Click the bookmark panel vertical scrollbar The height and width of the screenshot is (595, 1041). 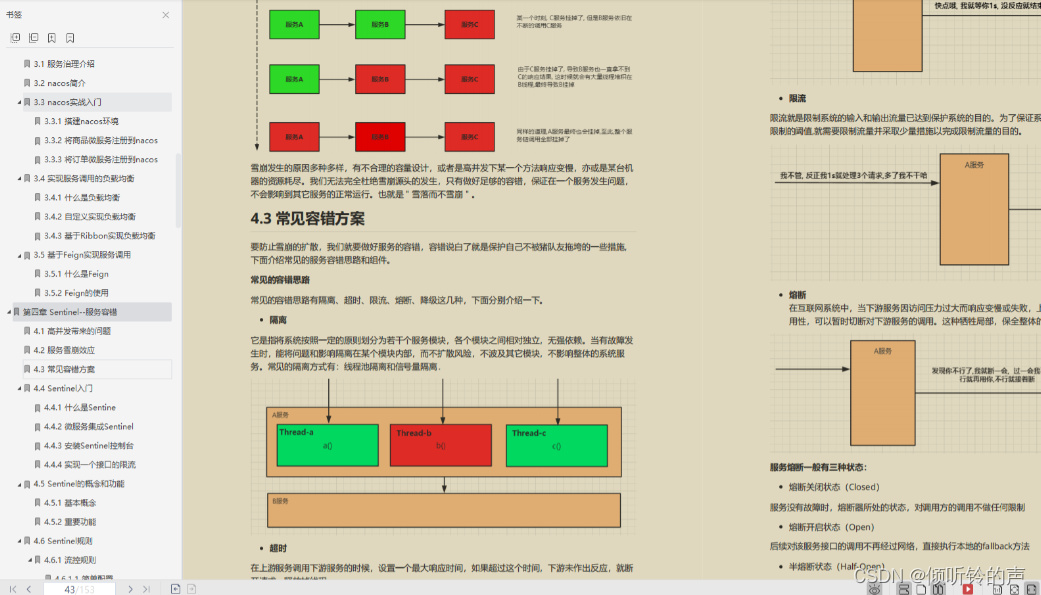coord(178,191)
